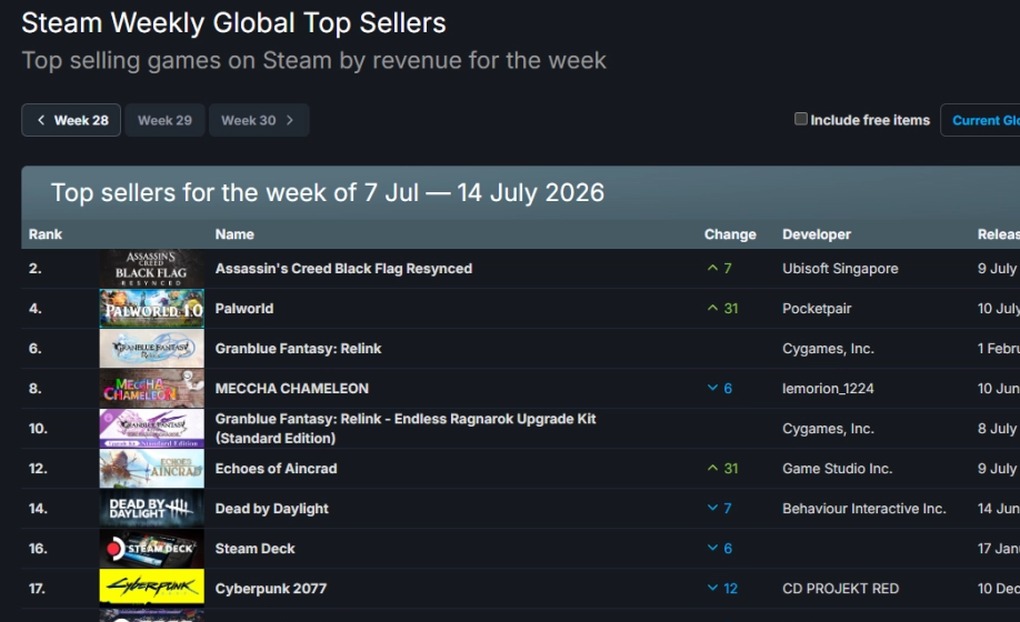Open Assassin's Creed Black Flag Resynced thumbnail
This screenshot has height=622, width=1020.
coord(152,268)
